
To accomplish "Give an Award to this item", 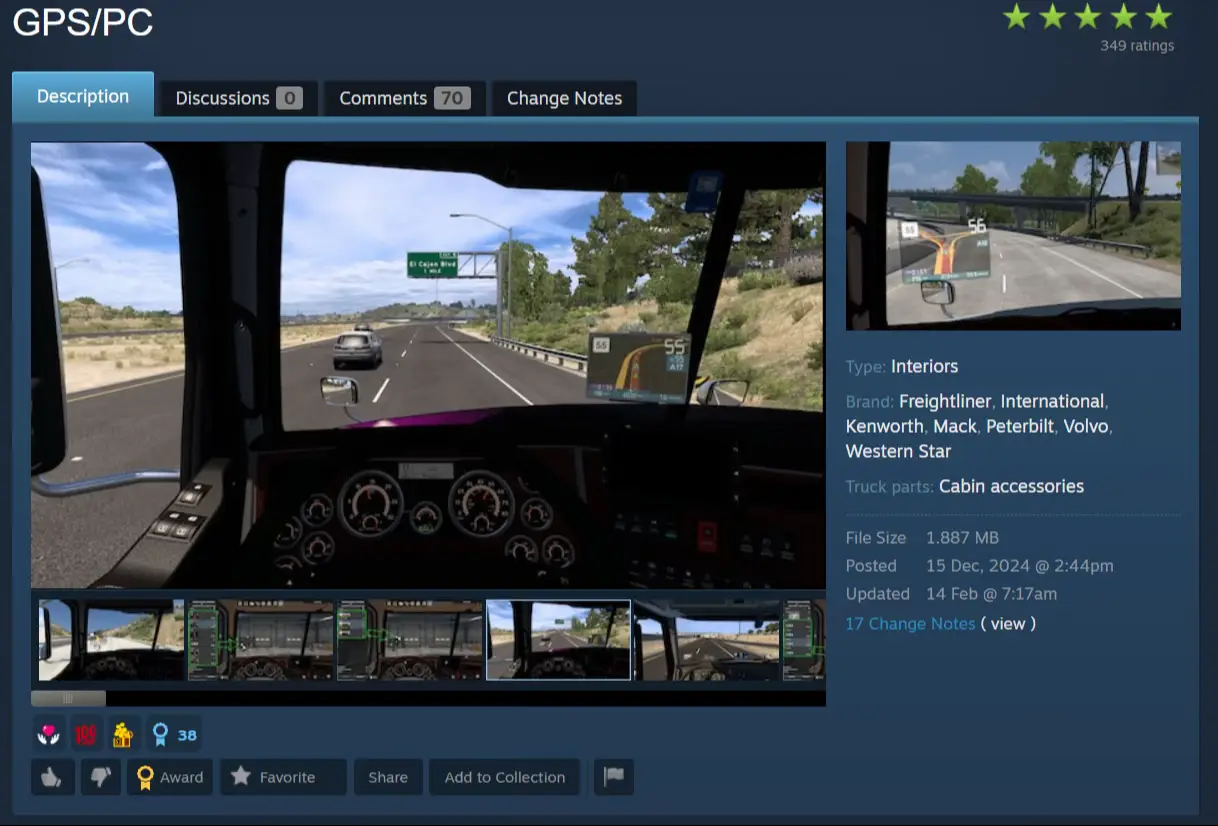I will tap(170, 777).
